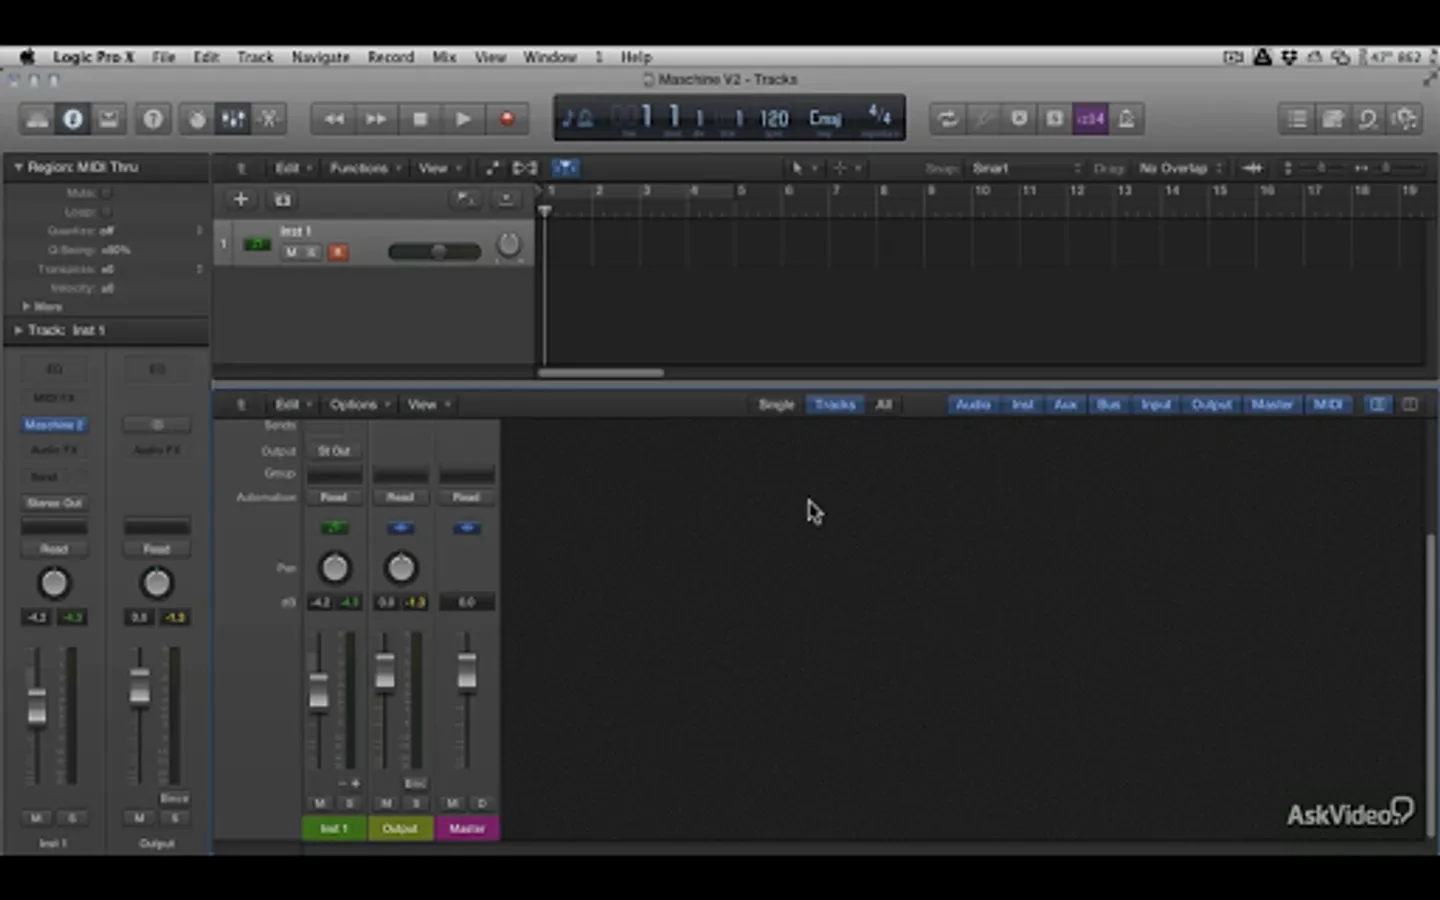
Task: Open the mixer Options menu
Action: tap(354, 404)
